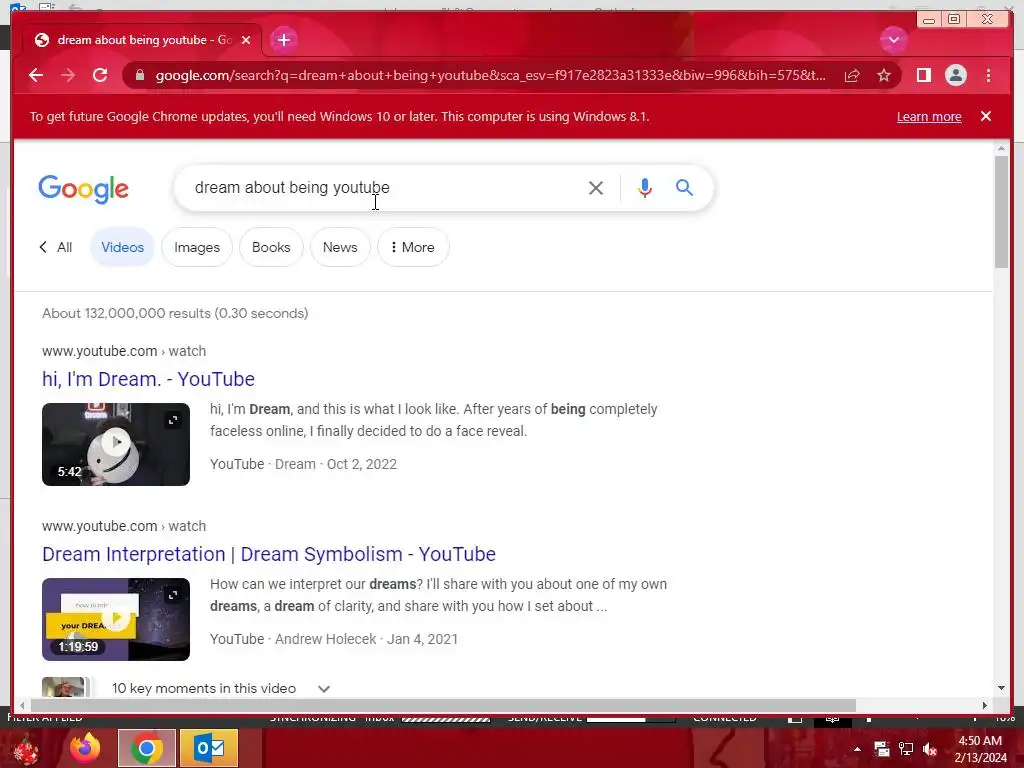Open Firefox from the taskbar

[86, 748]
